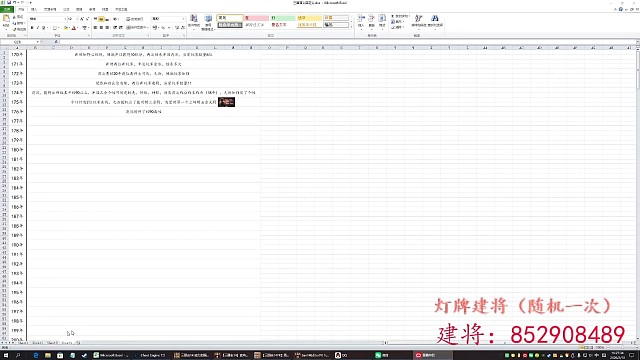The height and width of the screenshot is (360, 640).
Task: Switch to the Formulas ribbon tab
Action: point(66,9)
